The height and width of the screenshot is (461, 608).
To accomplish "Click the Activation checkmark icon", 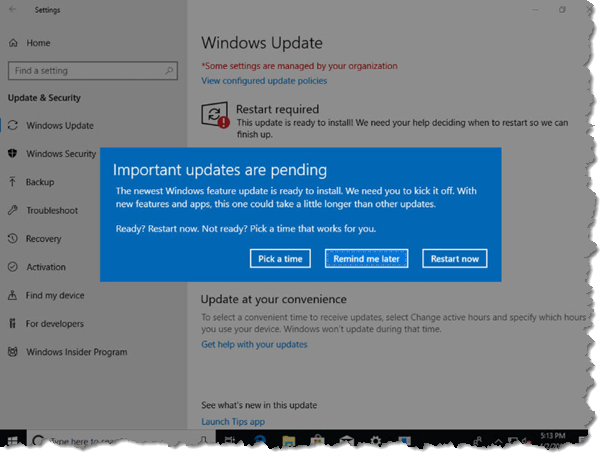I will pos(12,267).
